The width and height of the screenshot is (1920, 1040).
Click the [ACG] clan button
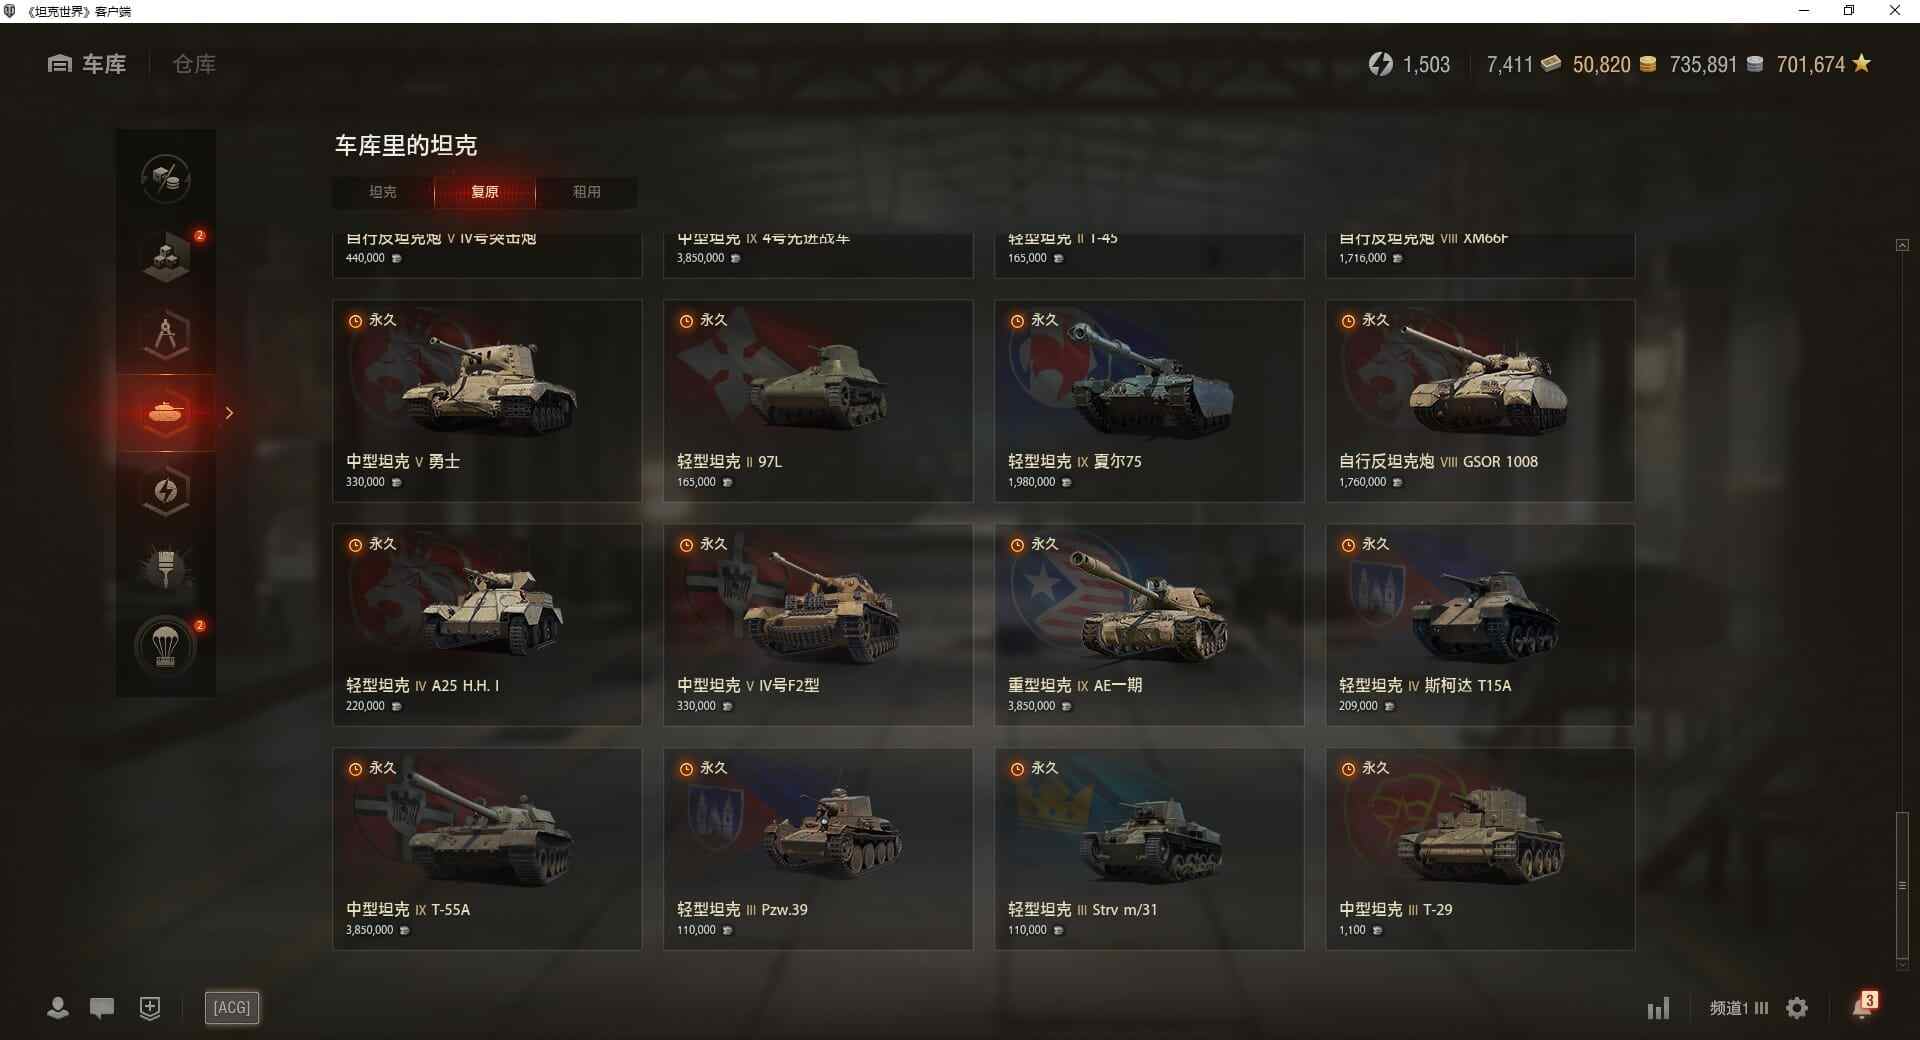pos(232,1007)
